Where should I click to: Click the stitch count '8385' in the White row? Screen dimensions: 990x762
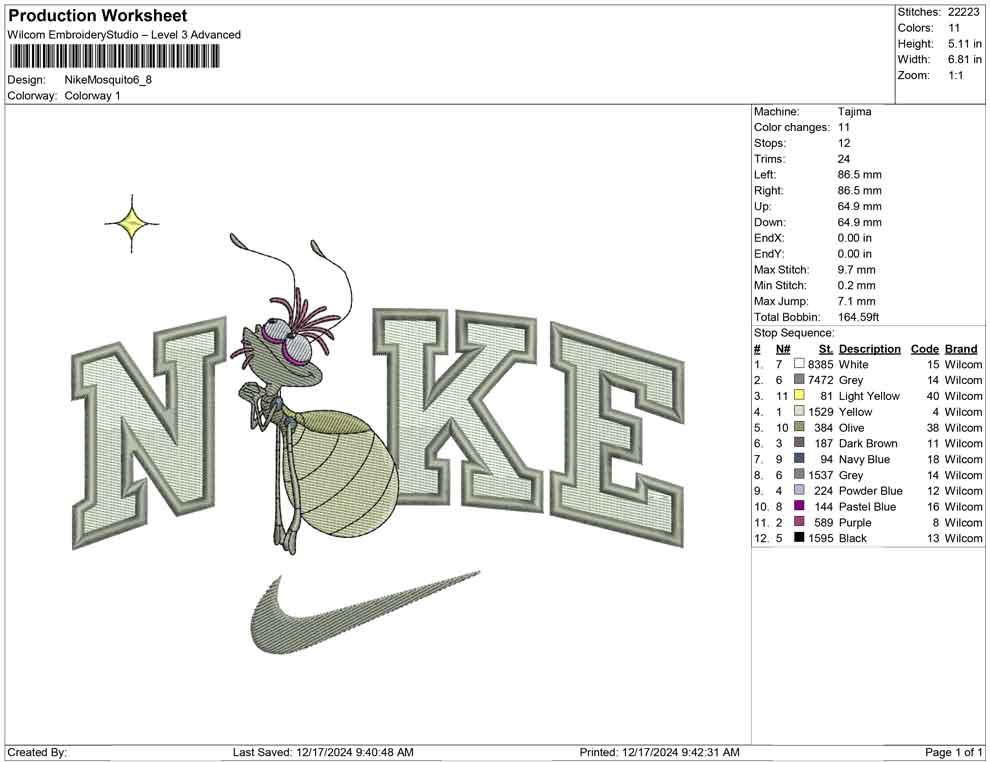(x=820, y=364)
